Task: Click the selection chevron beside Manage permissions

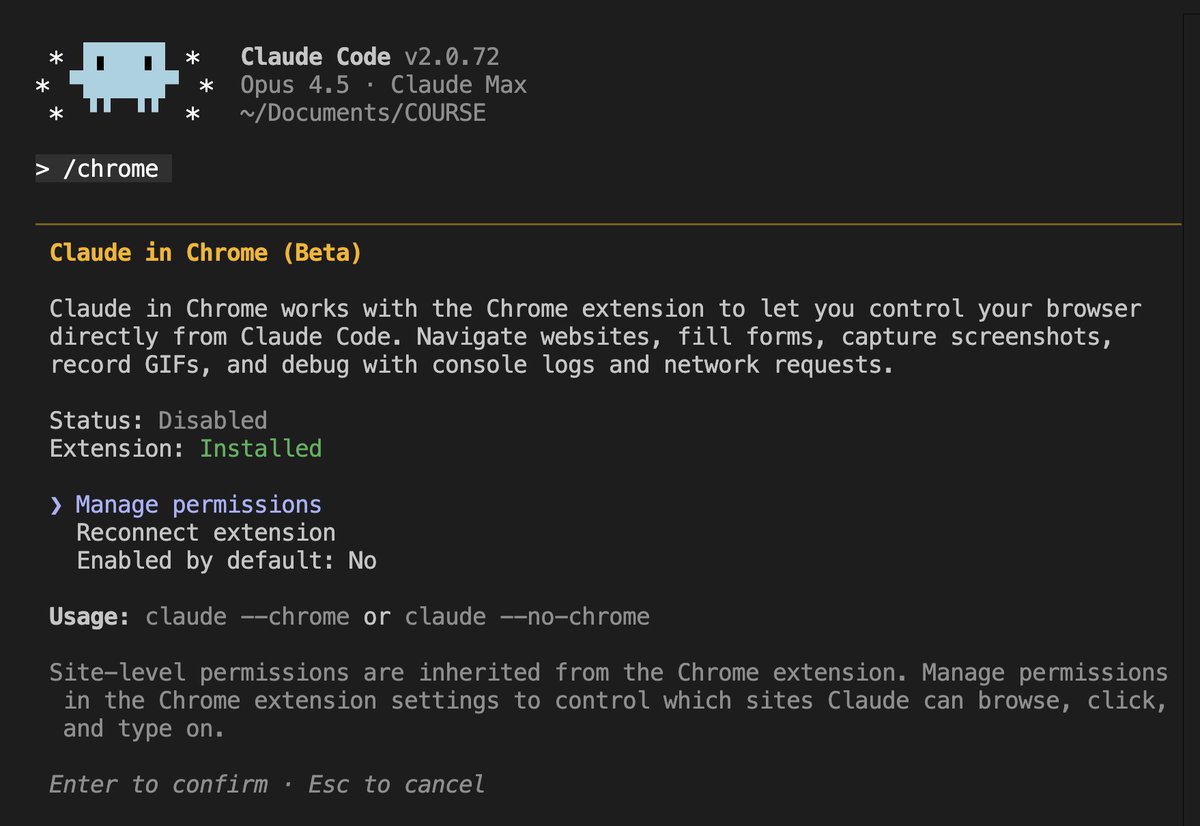Action: [x=56, y=505]
